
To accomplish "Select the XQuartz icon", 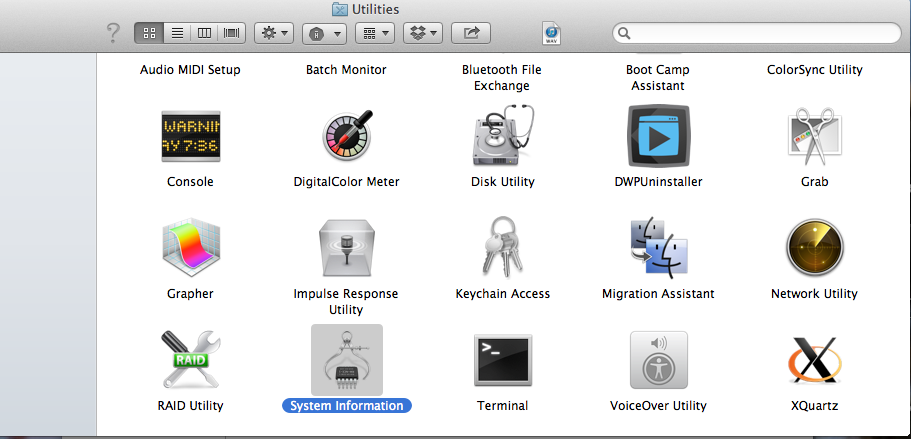I will point(814,359).
